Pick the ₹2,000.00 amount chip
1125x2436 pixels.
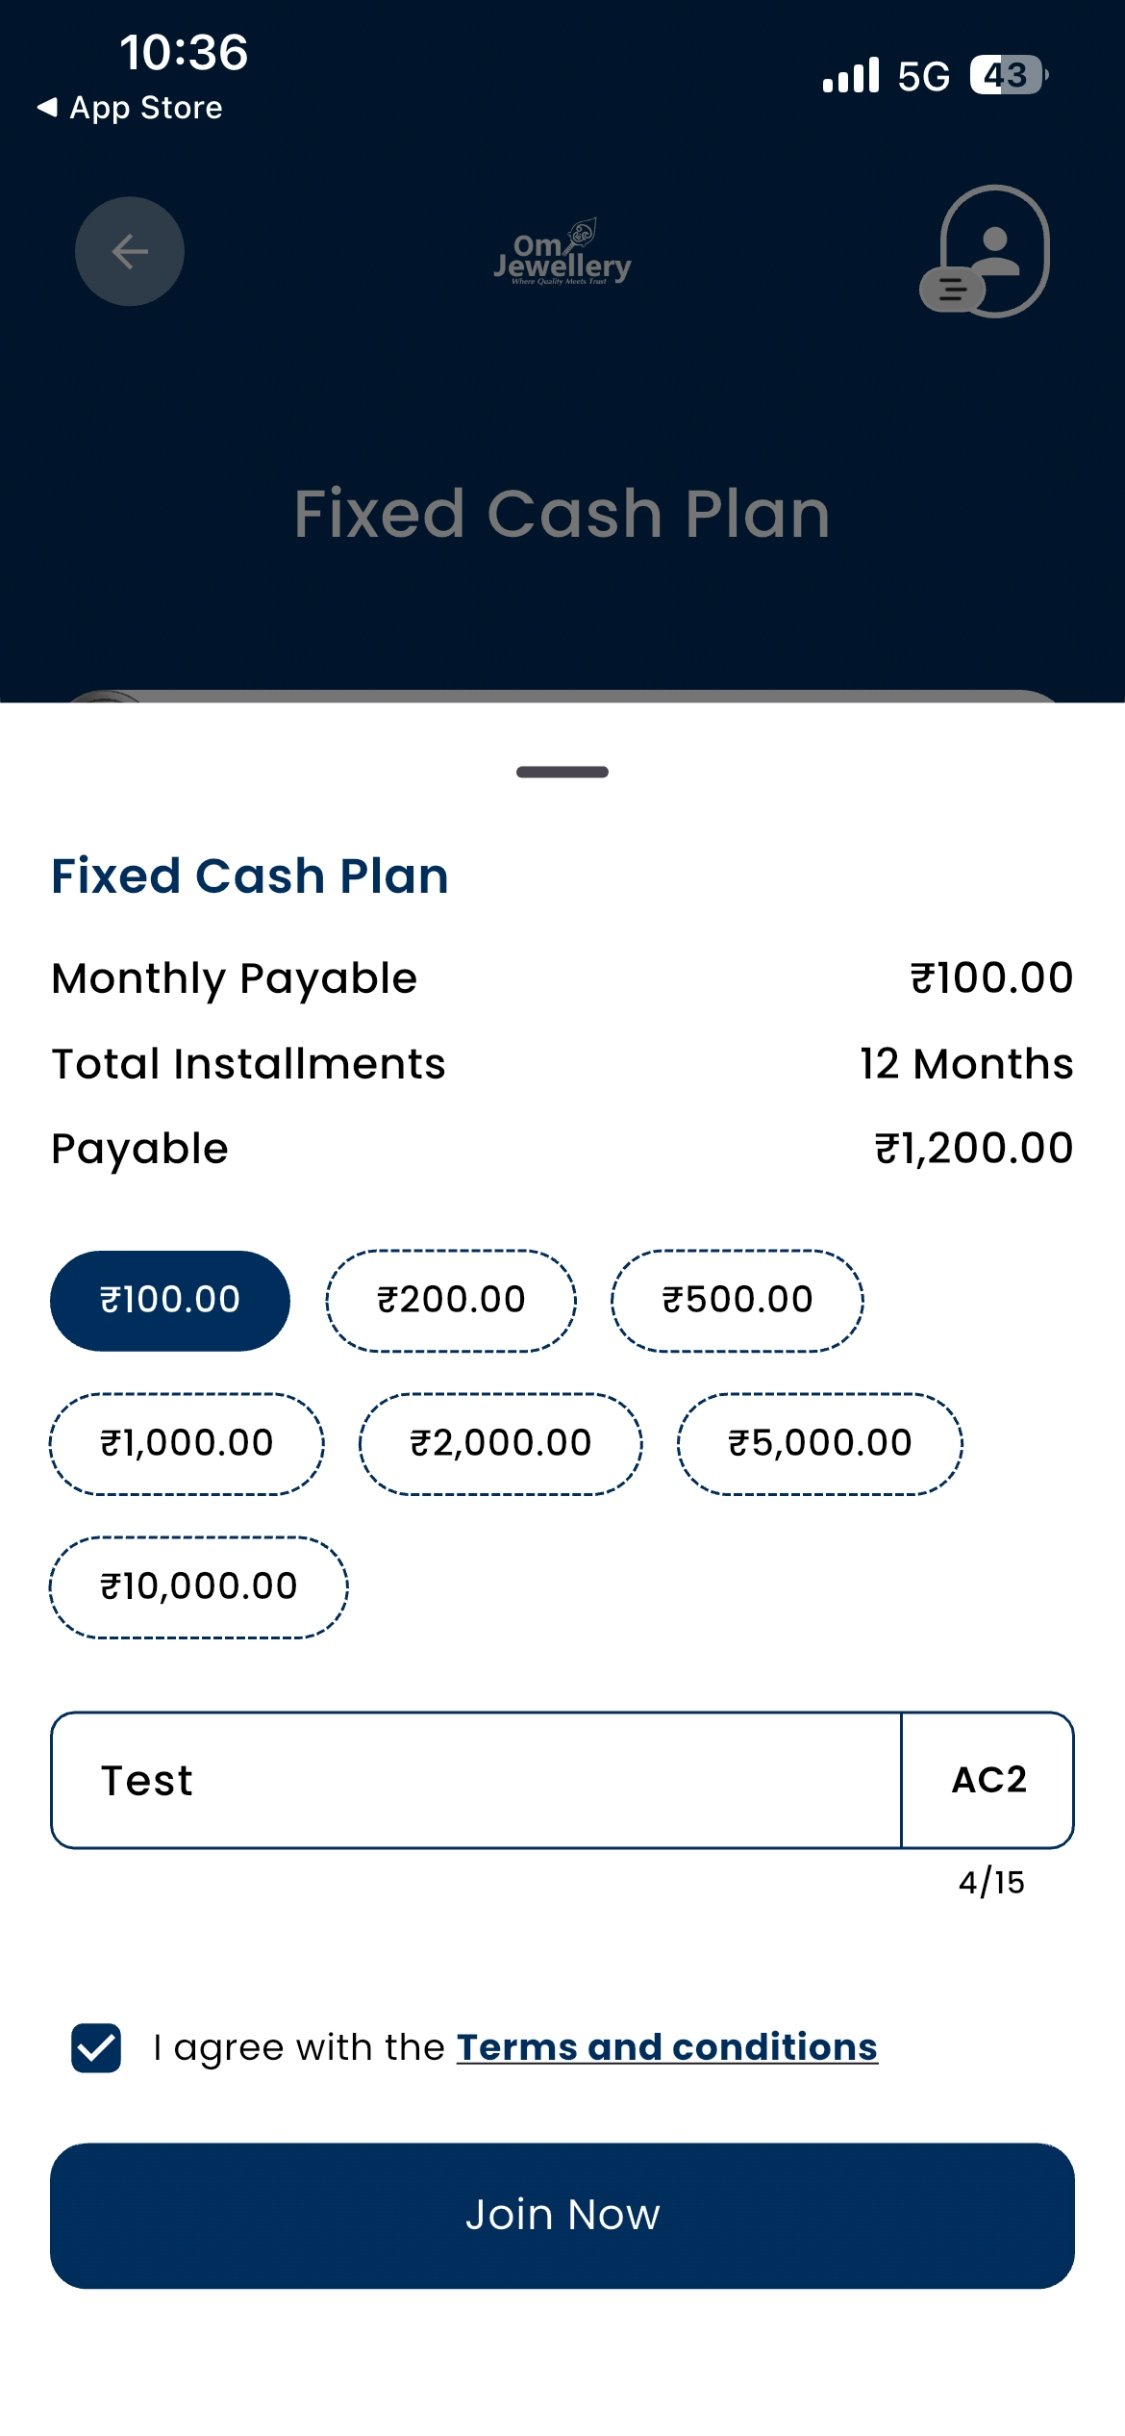pos(501,1443)
